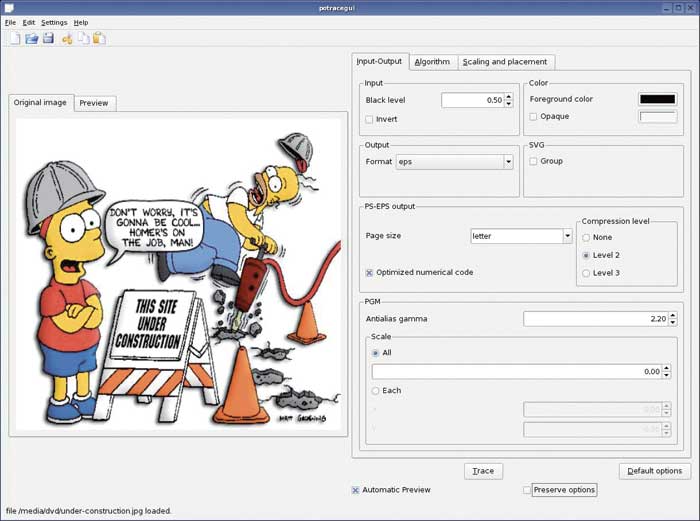Click the Save floppy disk icon
The height and width of the screenshot is (521, 700).
(47, 39)
